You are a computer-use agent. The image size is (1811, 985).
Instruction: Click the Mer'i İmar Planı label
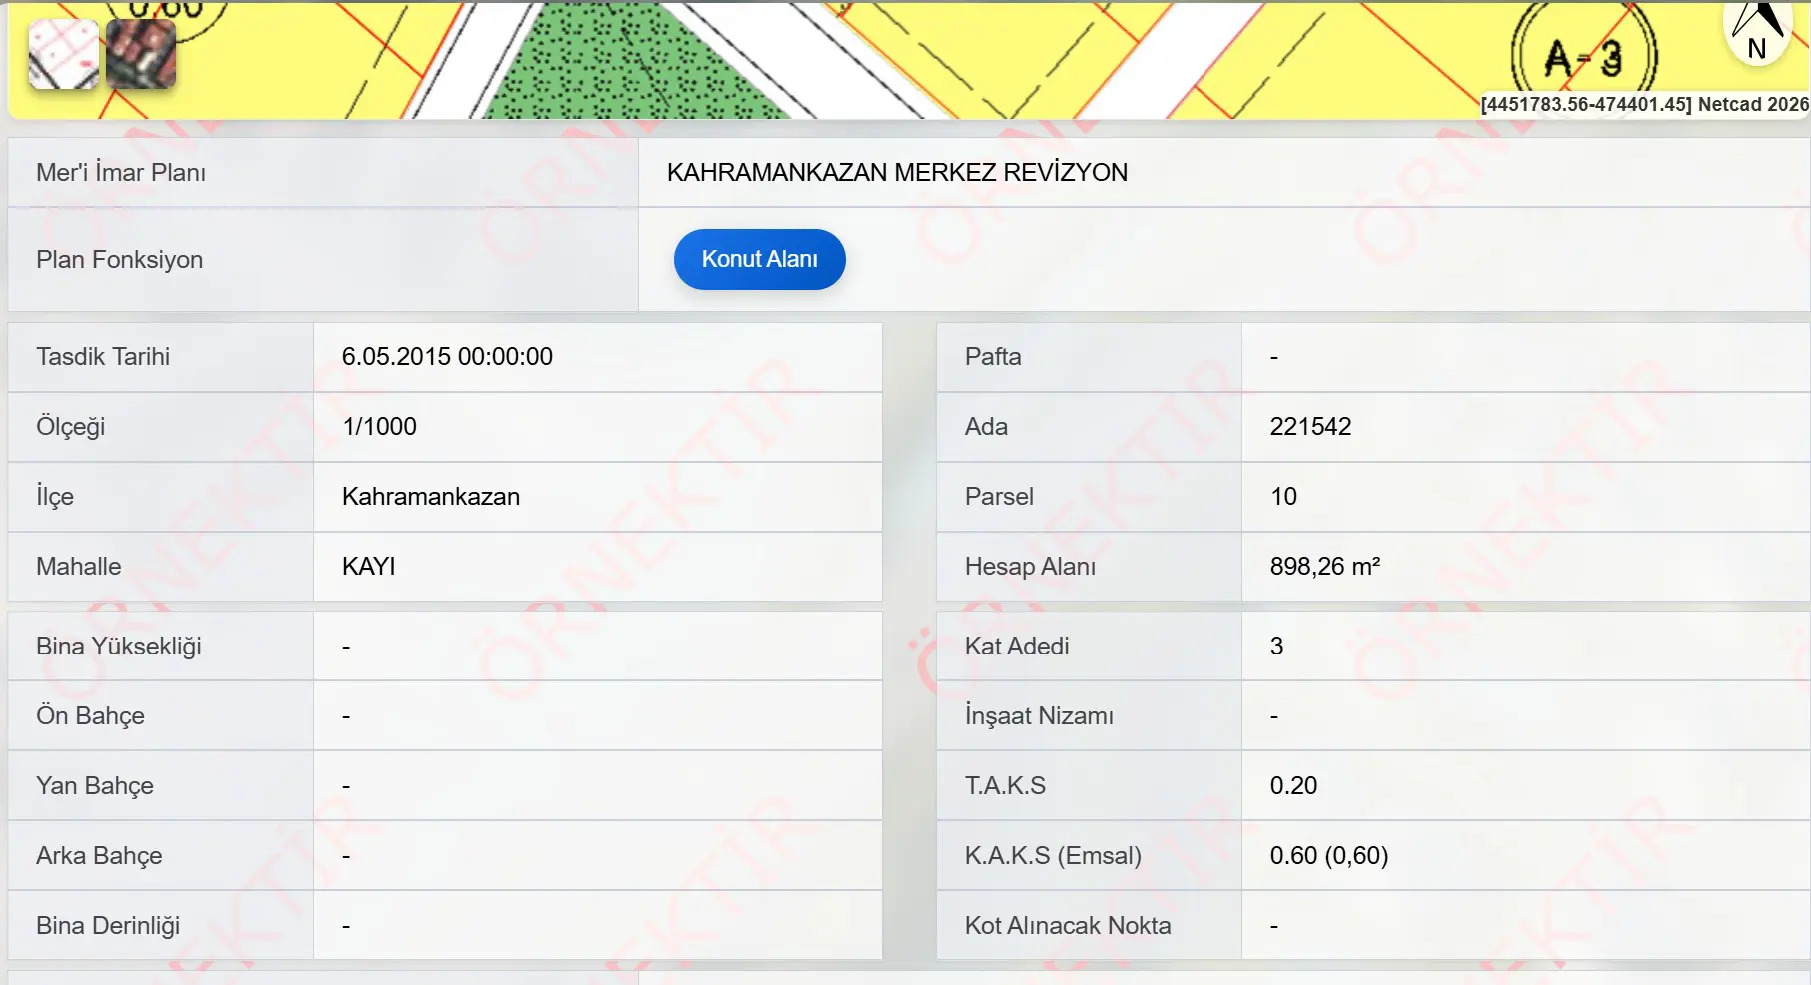[x=121, y=173]
